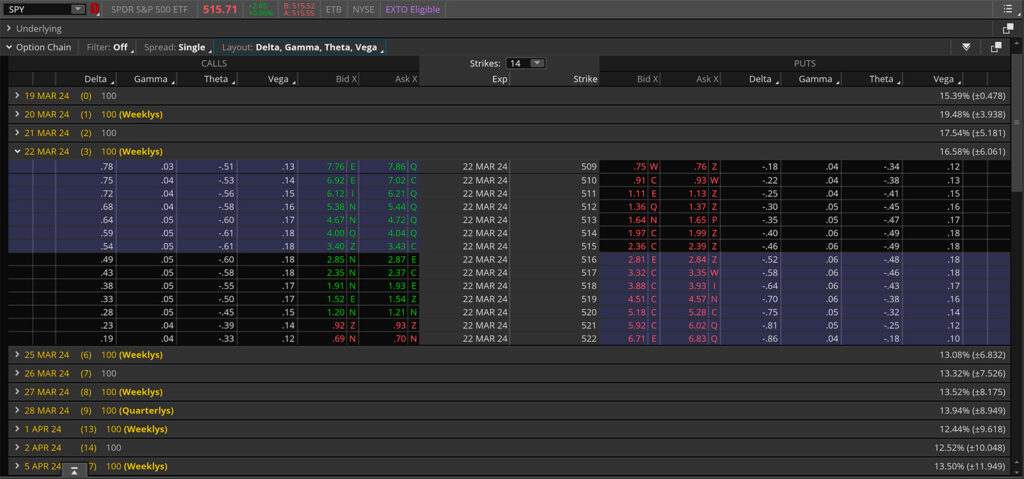Open the Layout: Delta, Gamma, Theta, Vega menu
1024x479 pixels.
tap(301, 47)
